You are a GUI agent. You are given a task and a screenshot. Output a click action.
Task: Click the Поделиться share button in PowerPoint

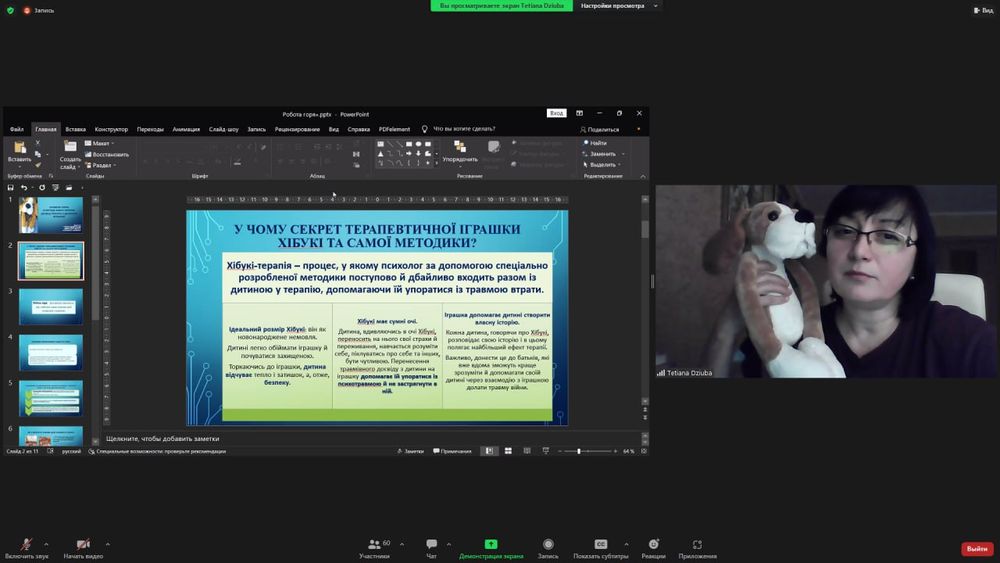(600, 129)
